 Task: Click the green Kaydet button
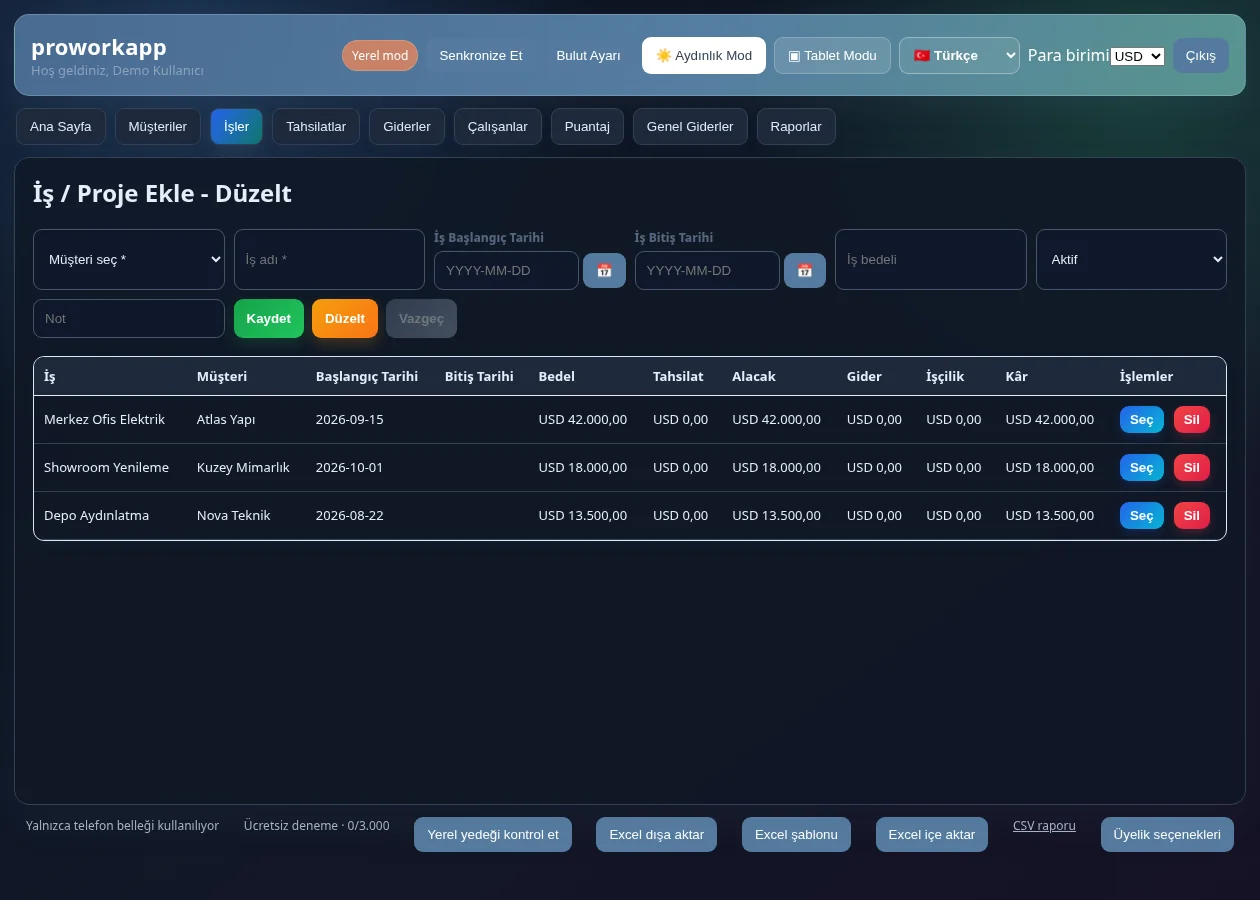click(269, 318)
